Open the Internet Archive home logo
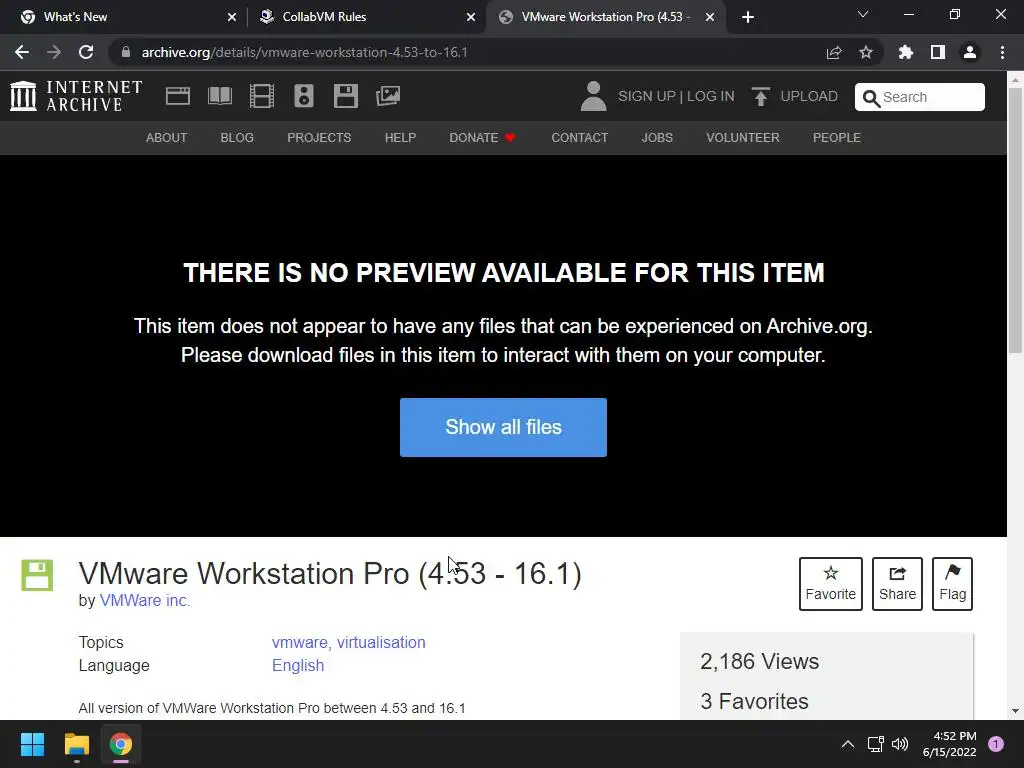1024x768 pixels. click(76, 96)
